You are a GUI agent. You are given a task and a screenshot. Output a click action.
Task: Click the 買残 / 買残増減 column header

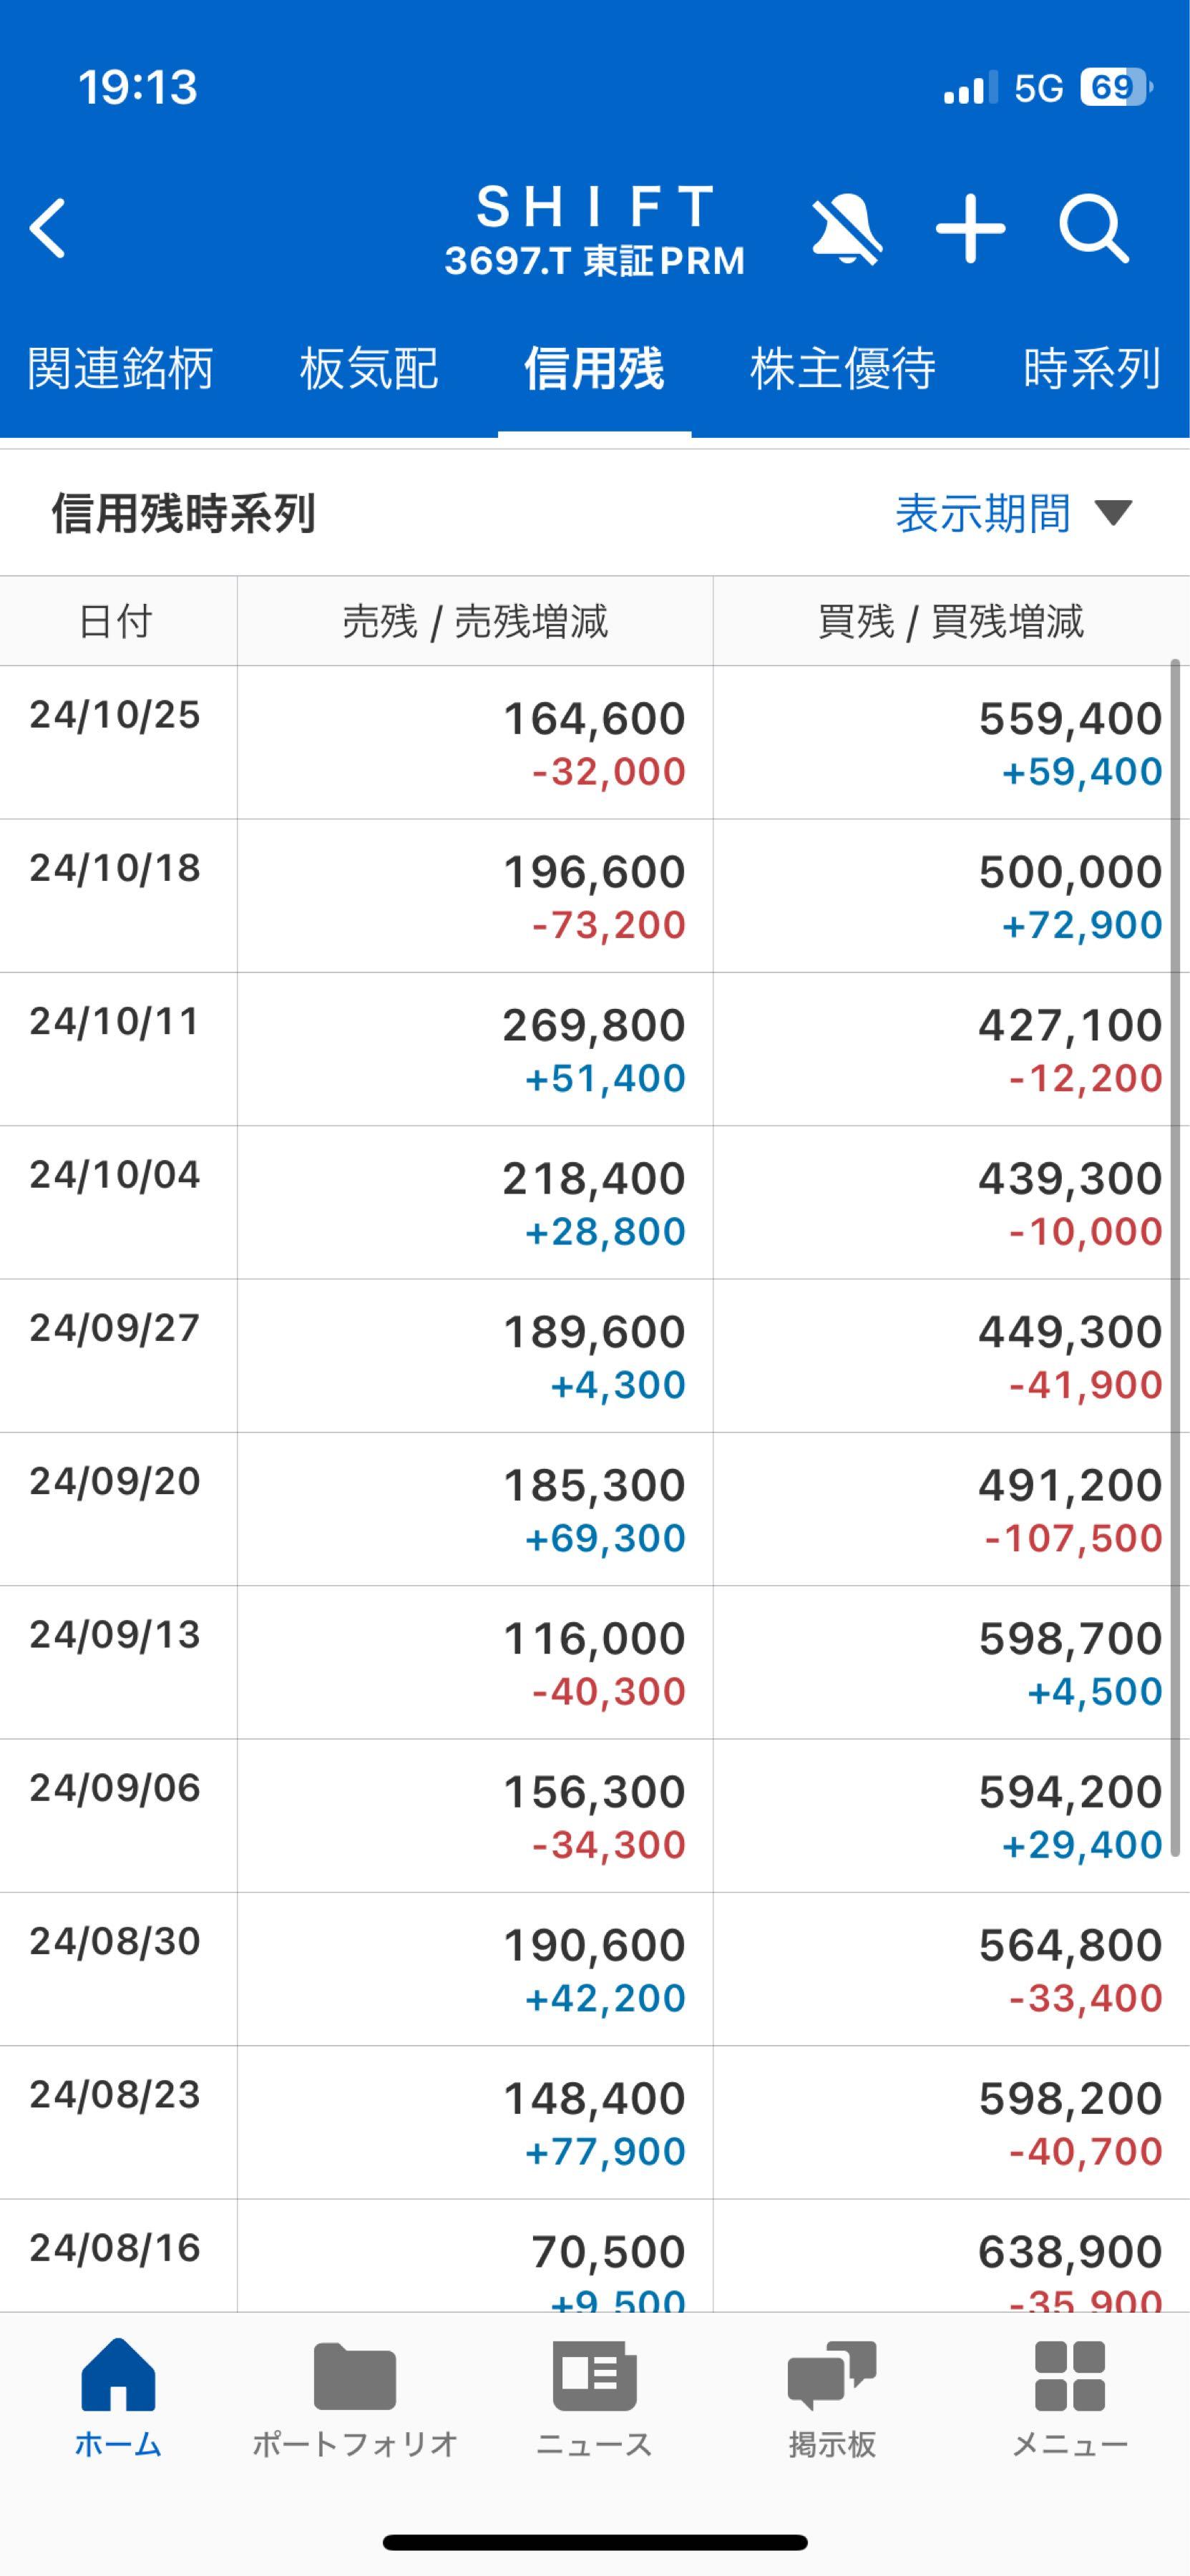950,622
